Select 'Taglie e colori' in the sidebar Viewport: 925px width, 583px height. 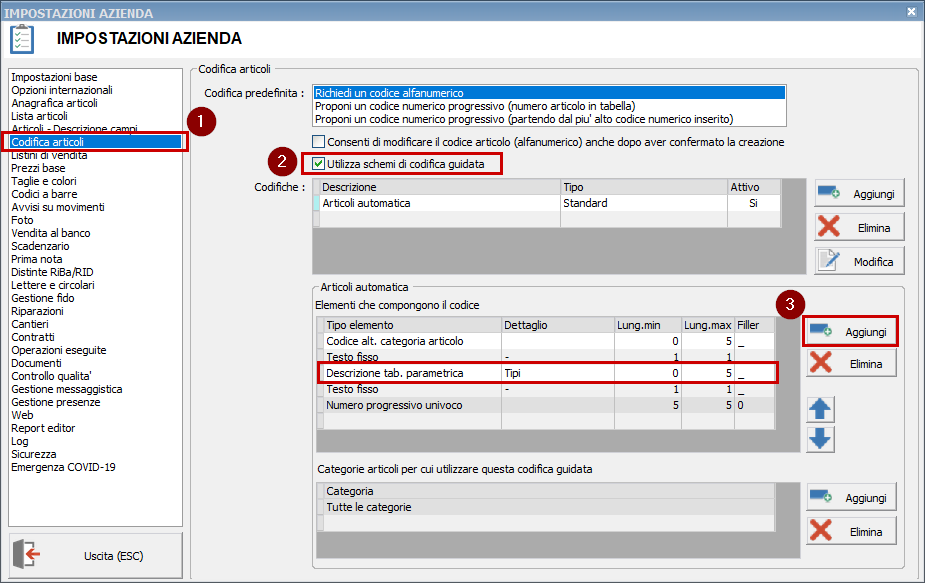[x=44, y=181]
